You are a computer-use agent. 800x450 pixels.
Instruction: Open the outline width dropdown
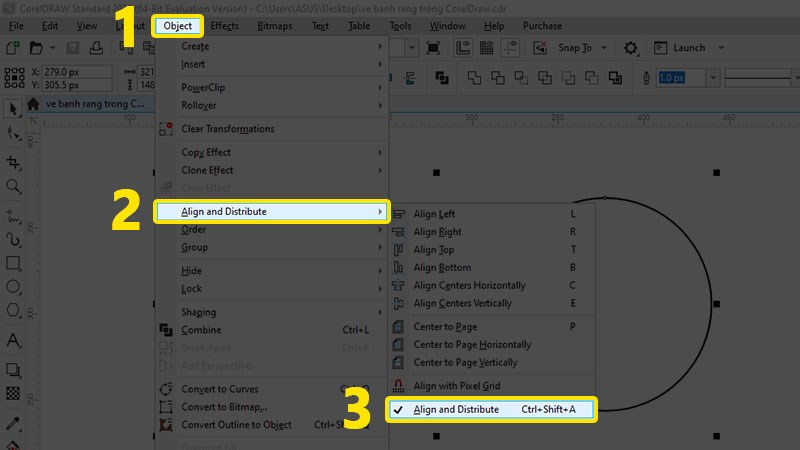point(713,78)
